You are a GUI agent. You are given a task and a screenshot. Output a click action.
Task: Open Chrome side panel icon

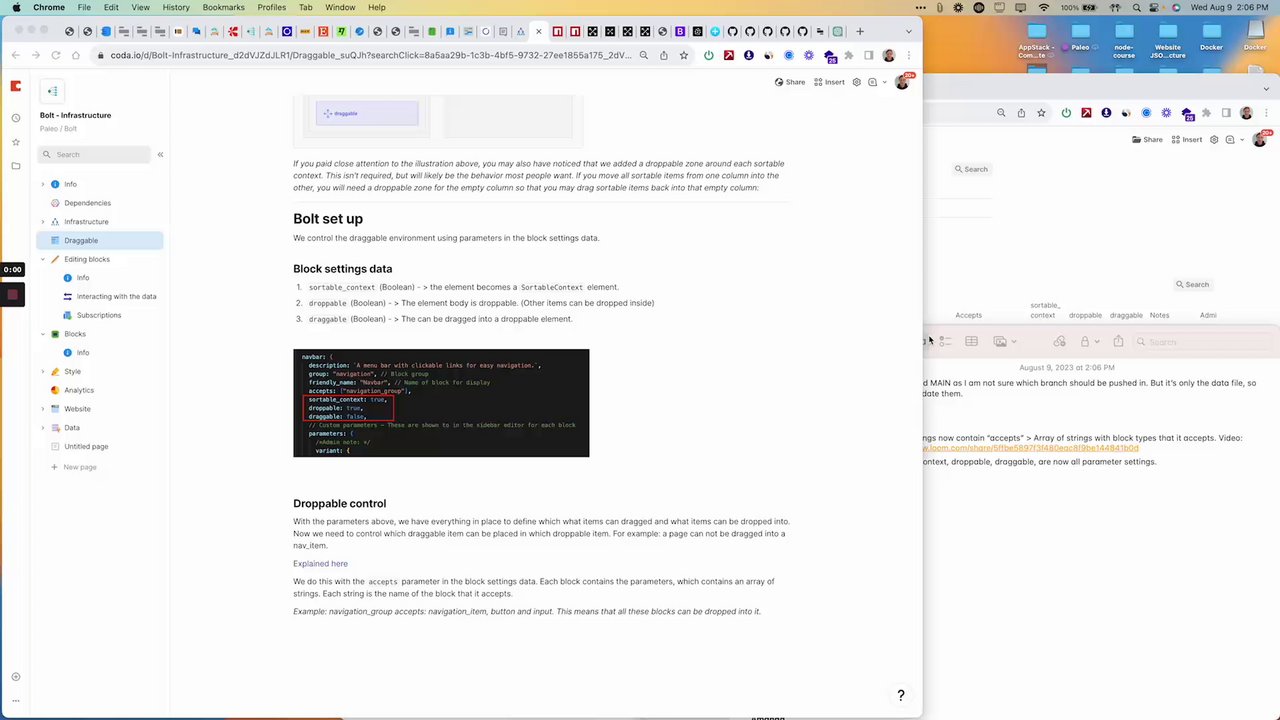click(x=869, y=55)
